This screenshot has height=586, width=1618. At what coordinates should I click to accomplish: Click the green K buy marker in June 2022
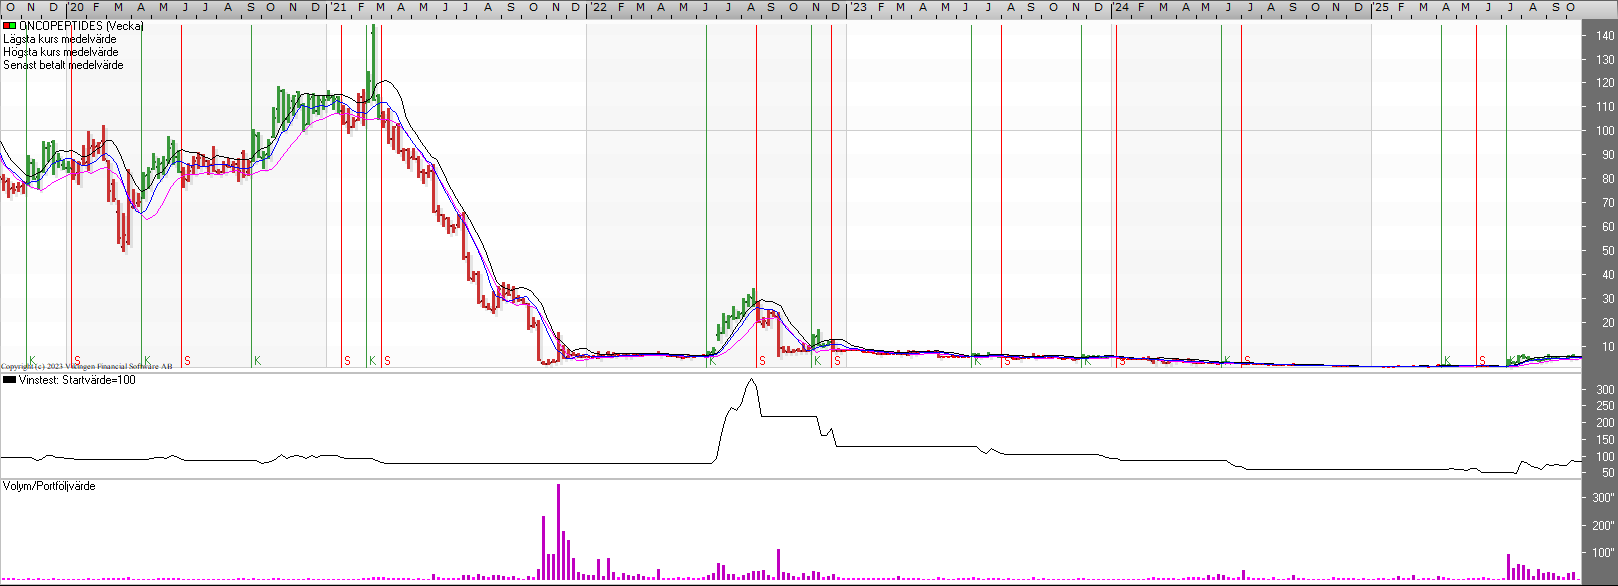(x=712, y=361)
